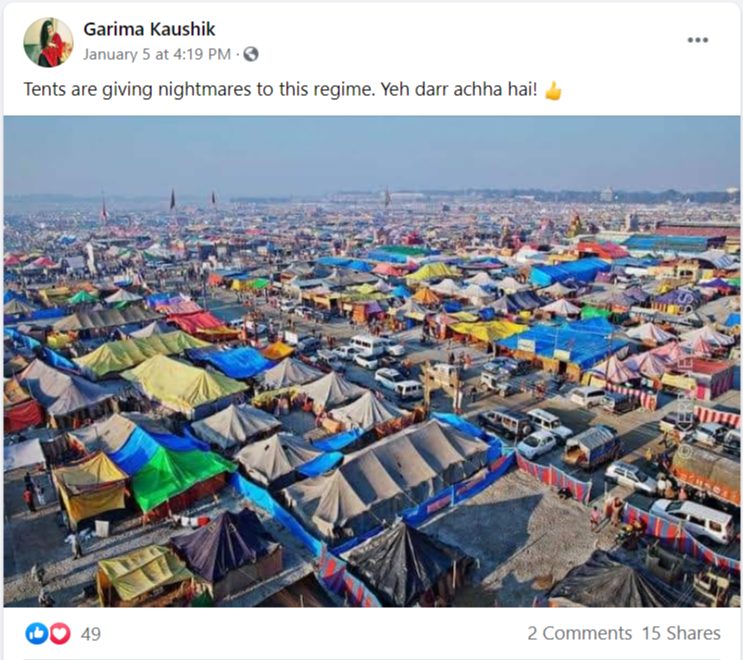The image size is (743, 660).
Task: View the 15 Shares list
Action: click(681, 633)
